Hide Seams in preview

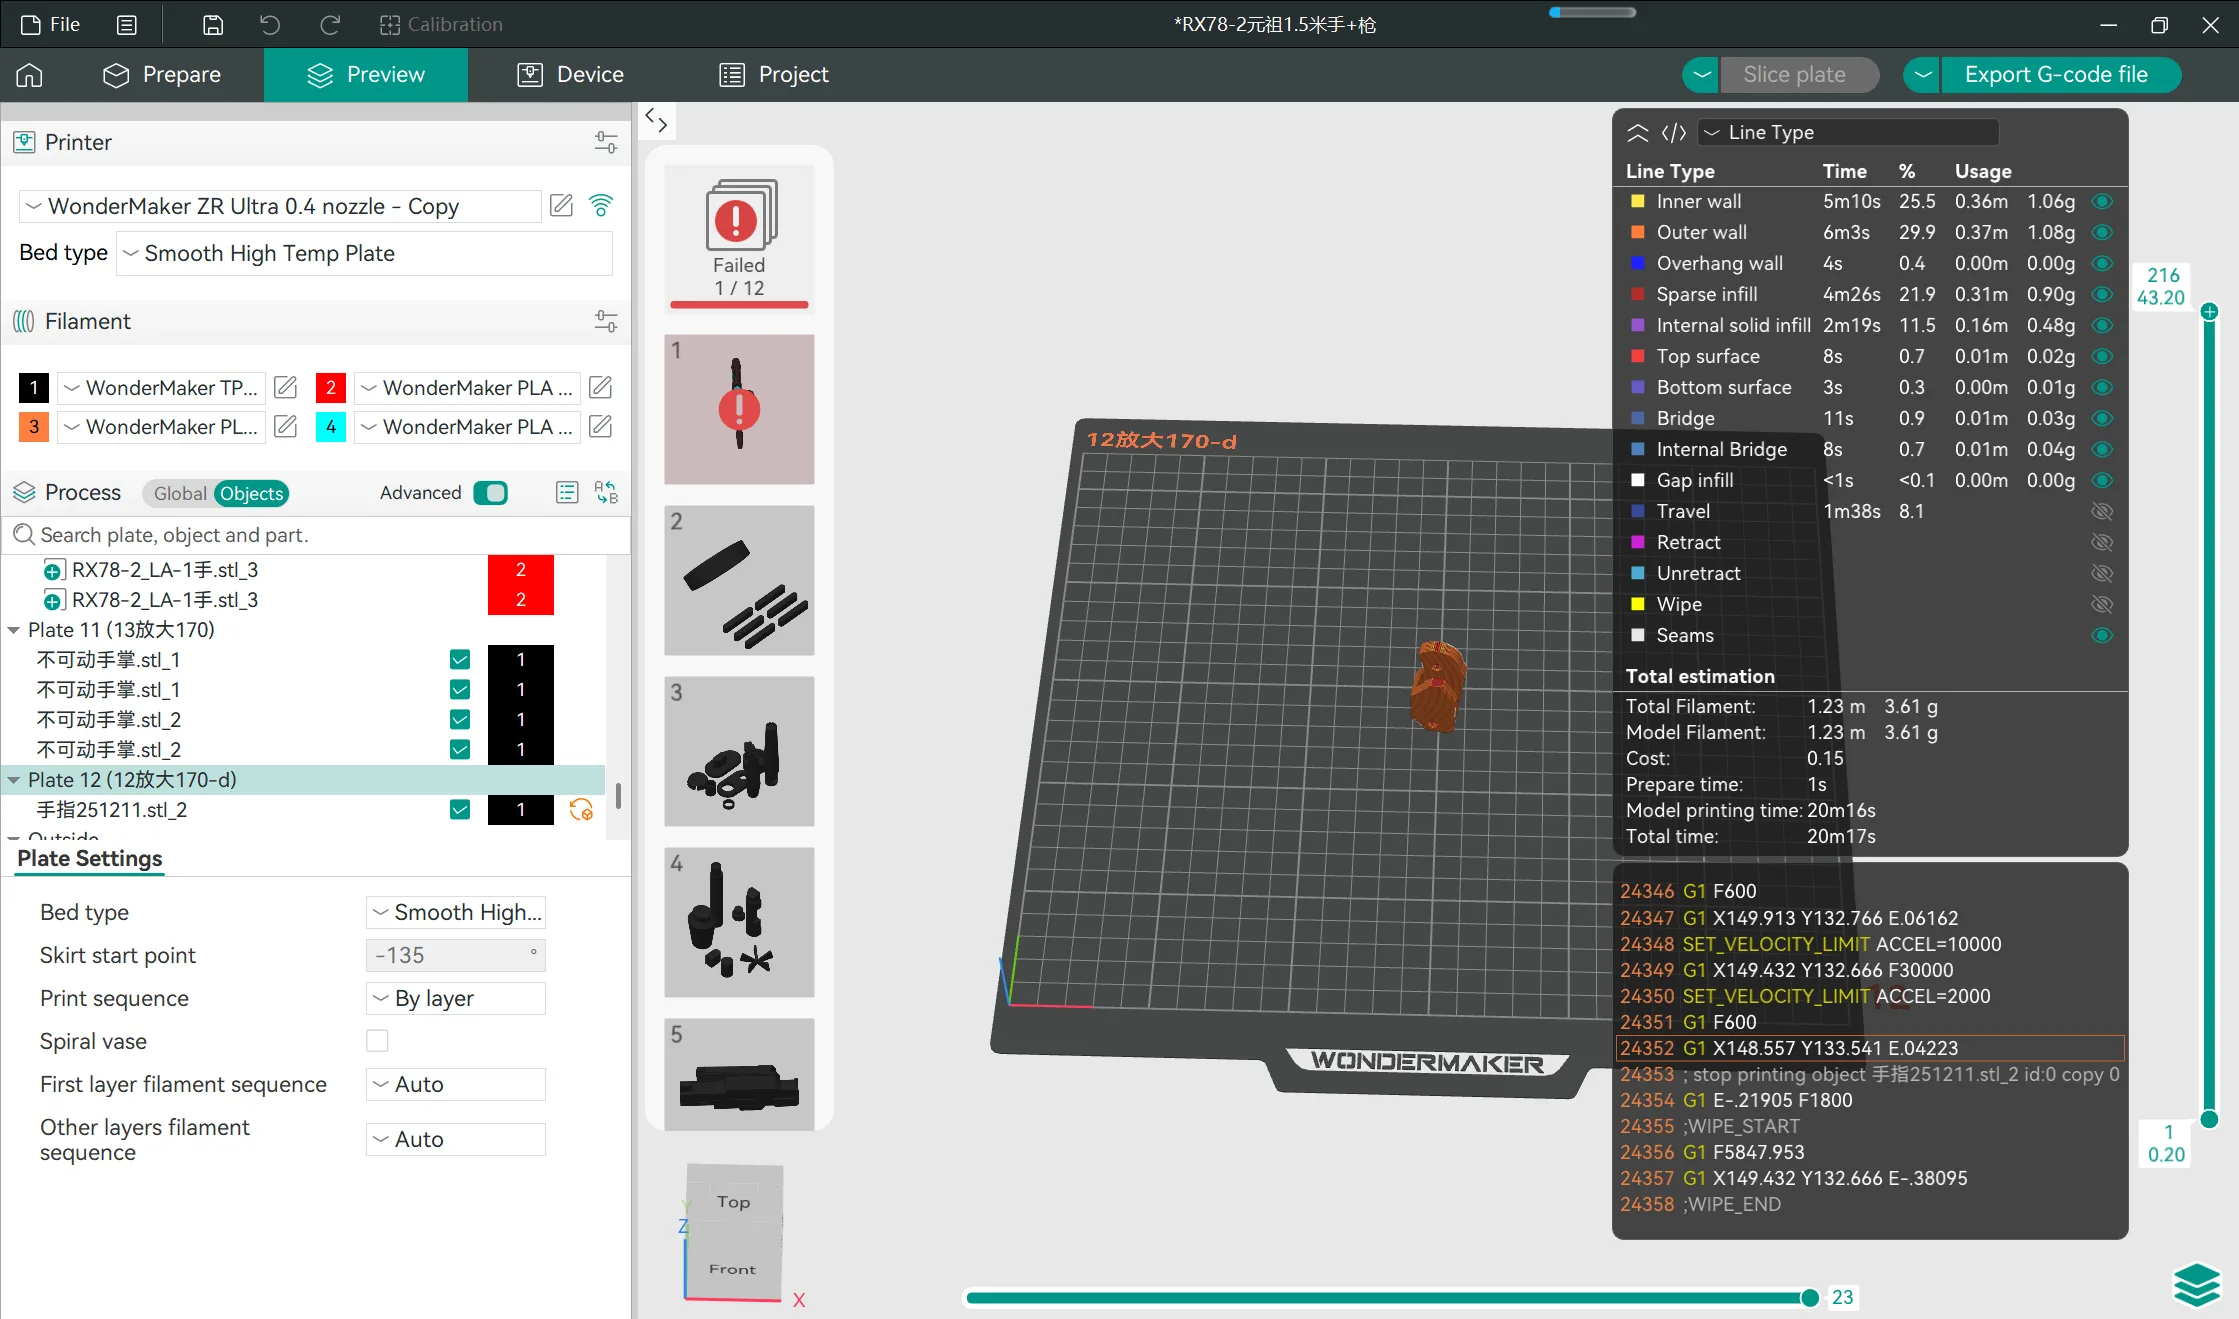[2102, 636]
